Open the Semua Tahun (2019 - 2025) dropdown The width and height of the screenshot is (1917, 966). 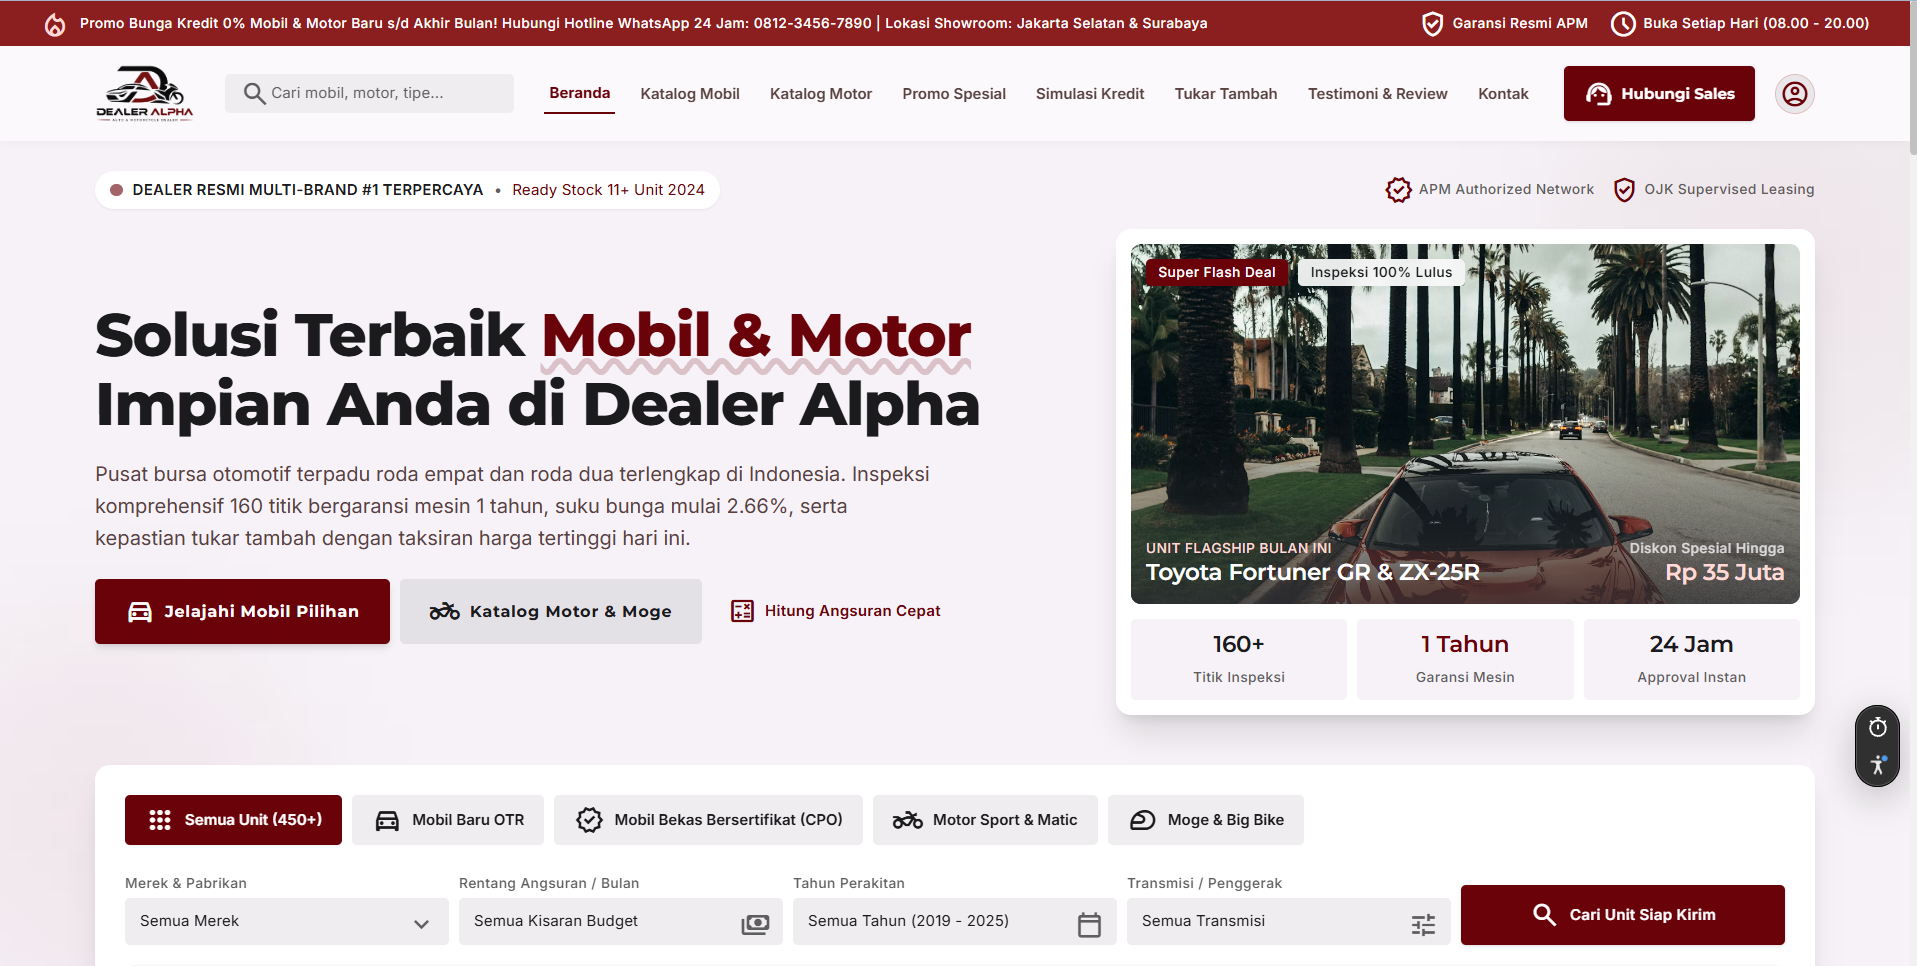954,921
